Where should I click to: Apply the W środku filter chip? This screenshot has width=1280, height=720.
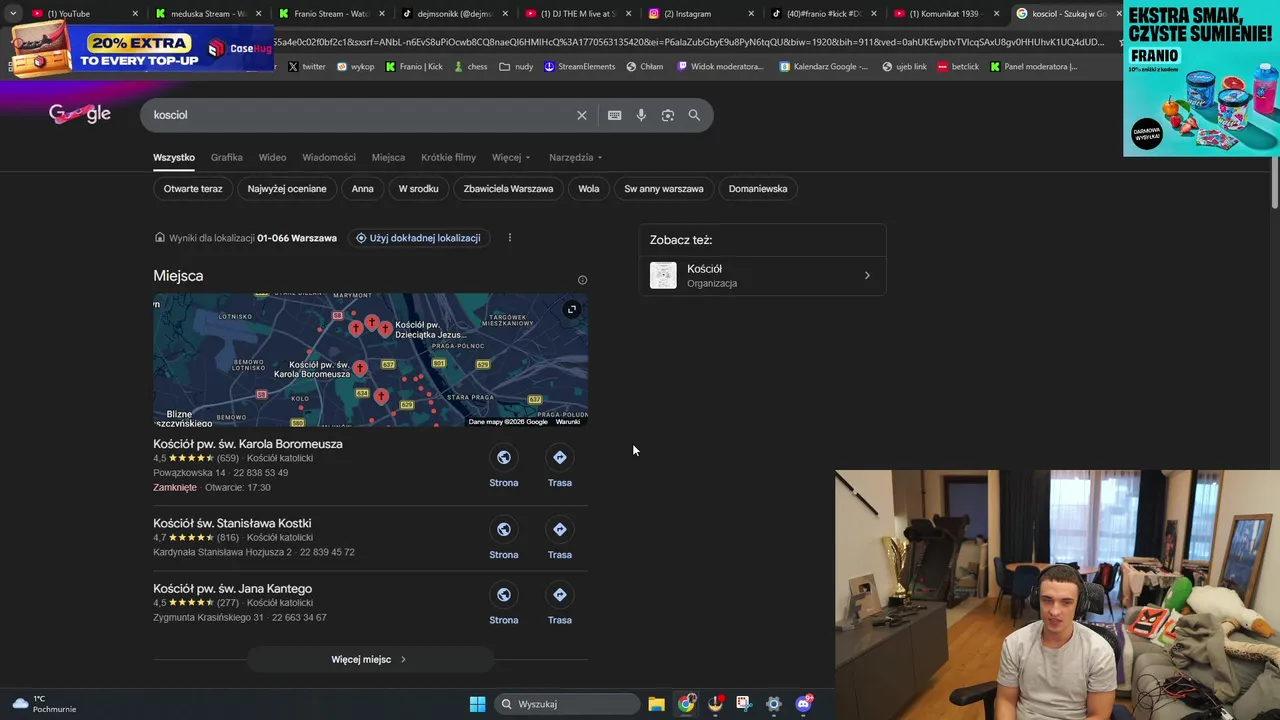click(x=418, y=188)
